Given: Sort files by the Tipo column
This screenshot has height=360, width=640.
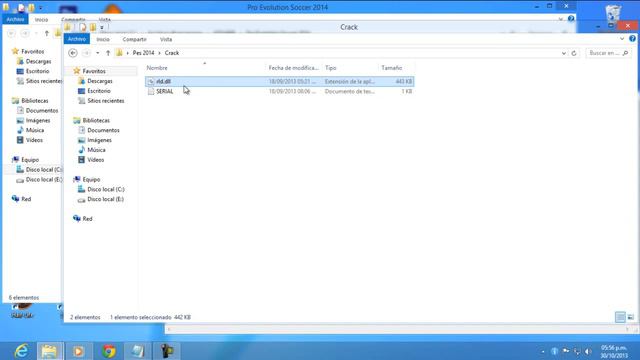Looking at the screenshot, I should click(330, 68).
